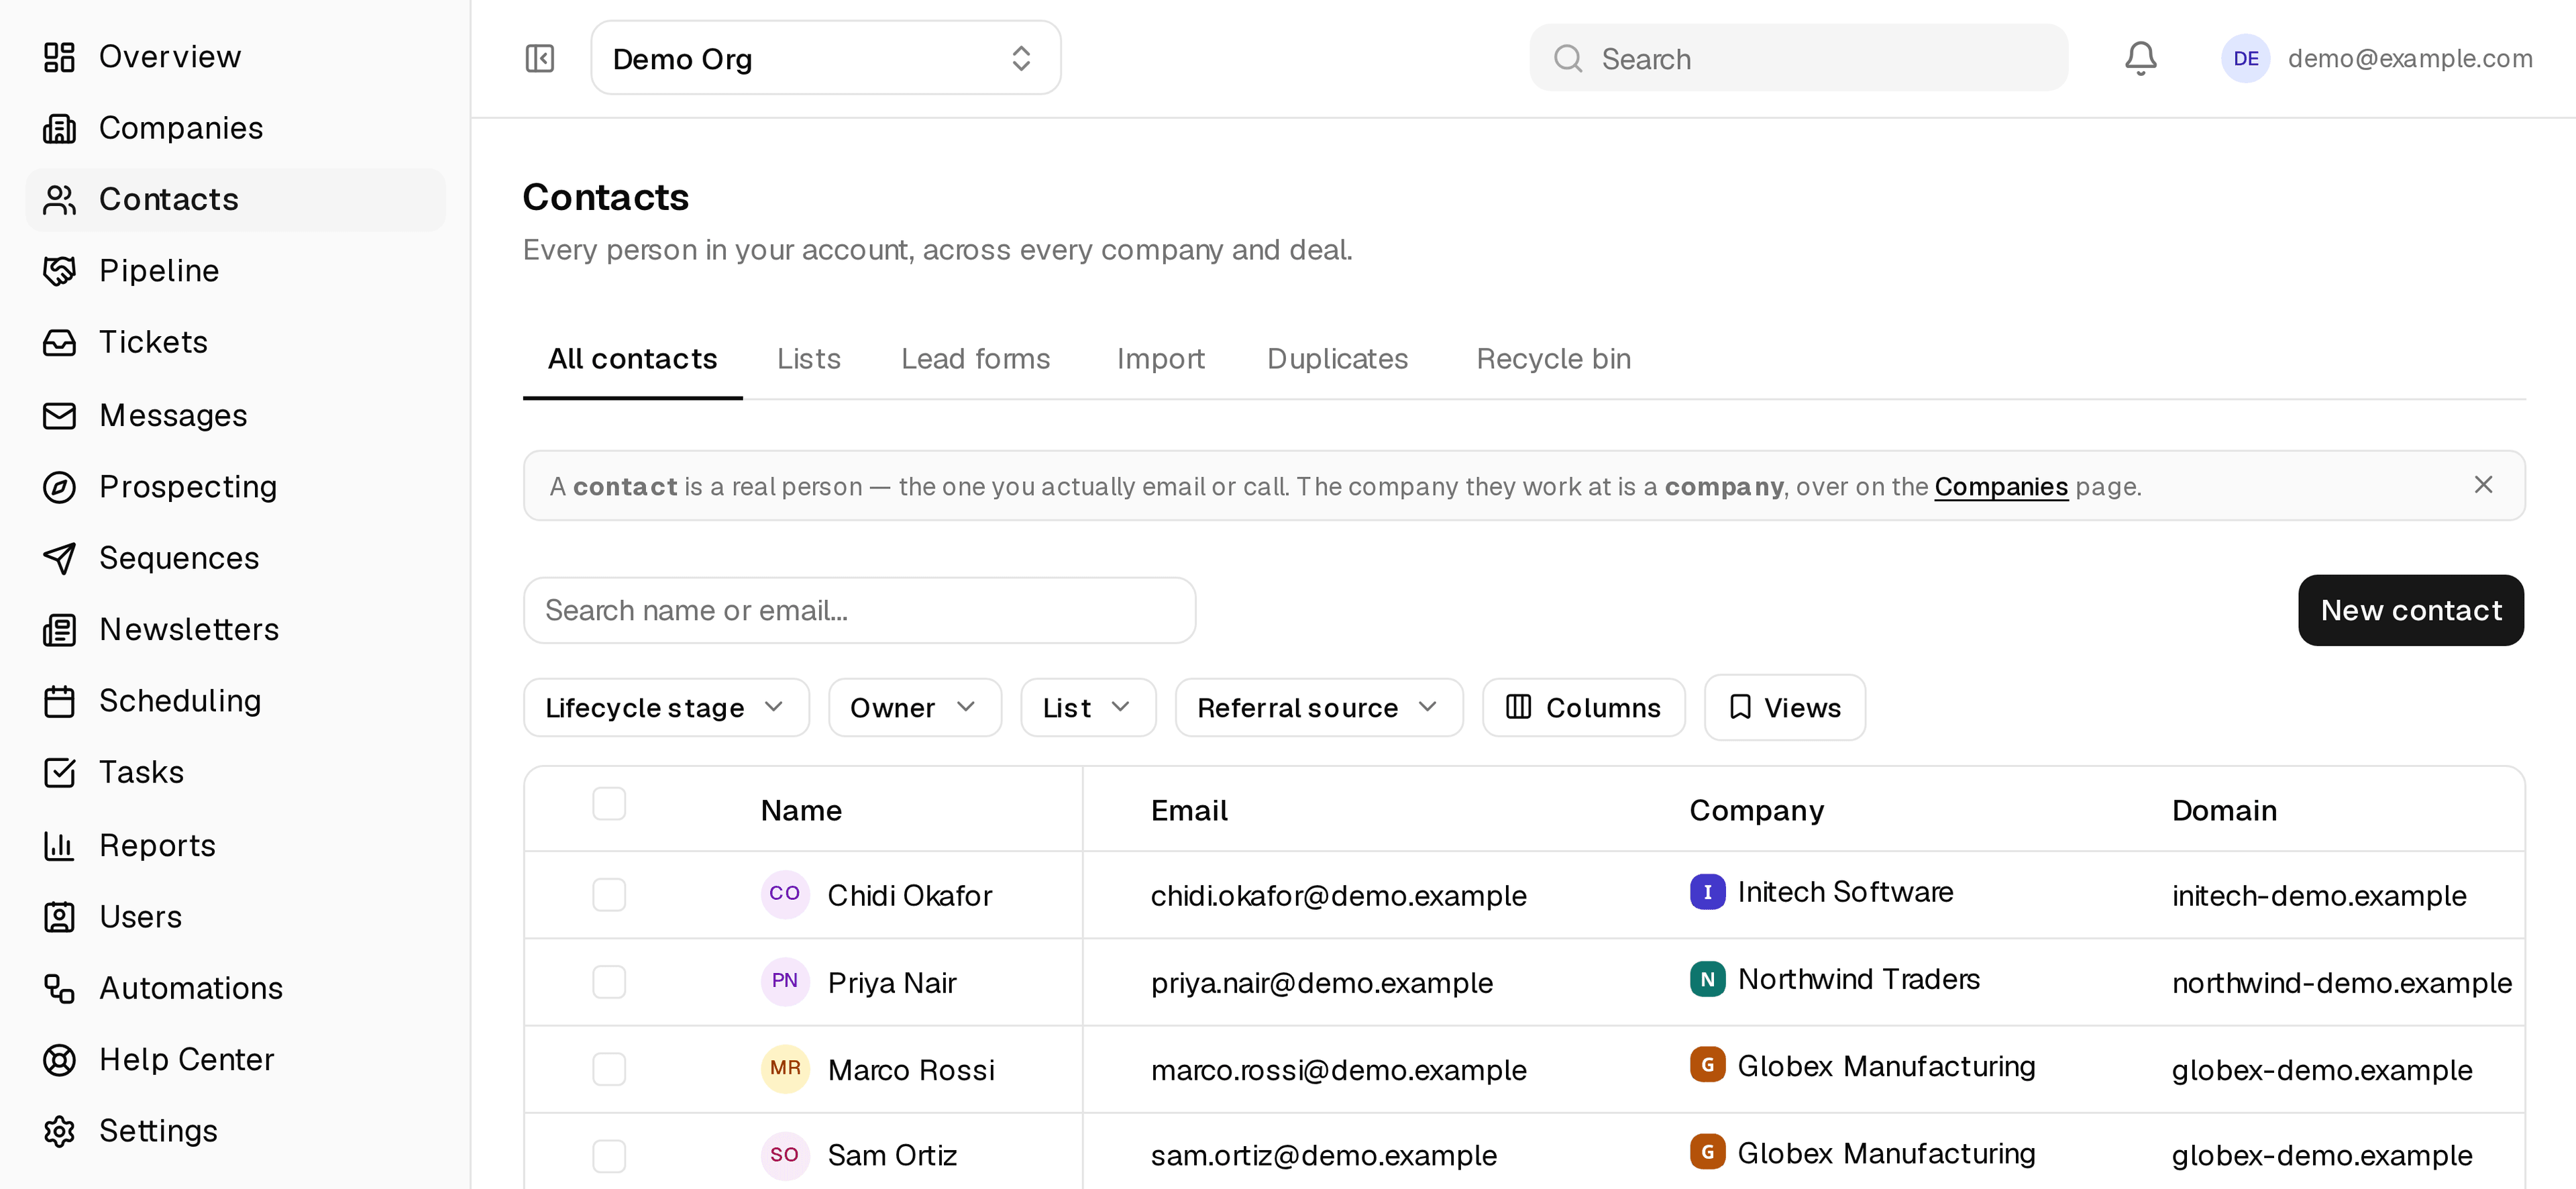Open Chidi Okafor's contact name

[909, 895]
